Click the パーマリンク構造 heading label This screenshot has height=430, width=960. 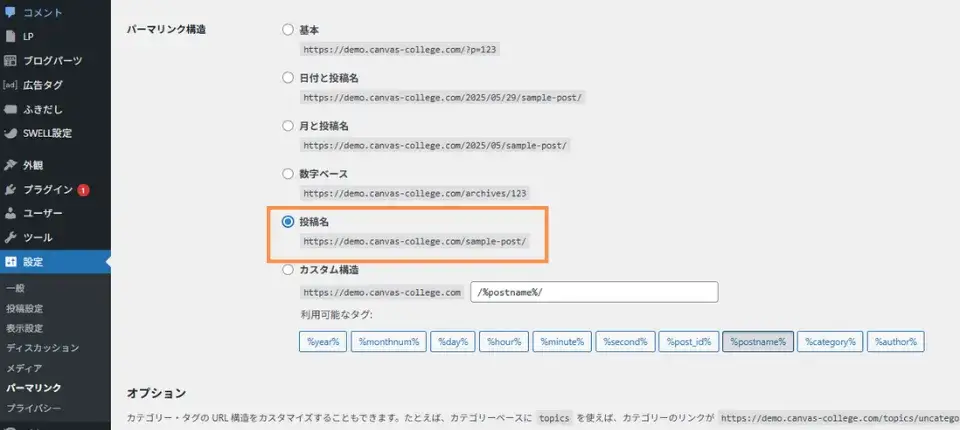coord(166,29)
